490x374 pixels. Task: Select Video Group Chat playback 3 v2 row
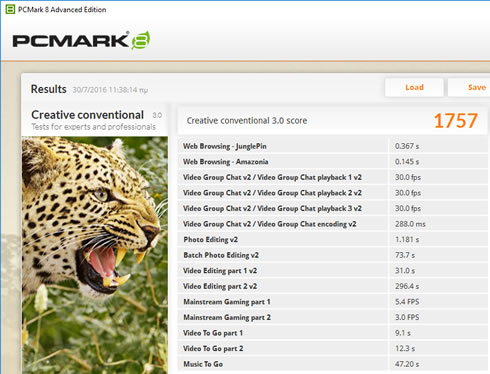(x=332, y=208)
